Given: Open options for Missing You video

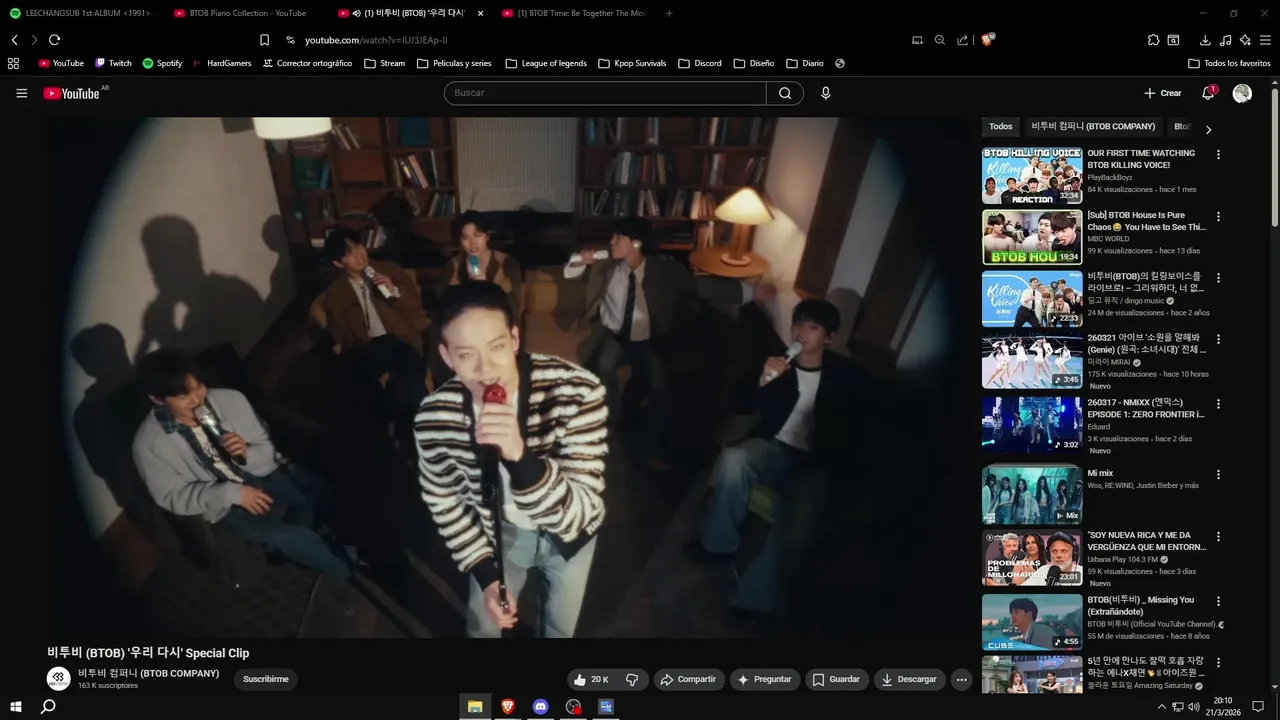Looking at the screenshot, I should [x=1218, y=602].
